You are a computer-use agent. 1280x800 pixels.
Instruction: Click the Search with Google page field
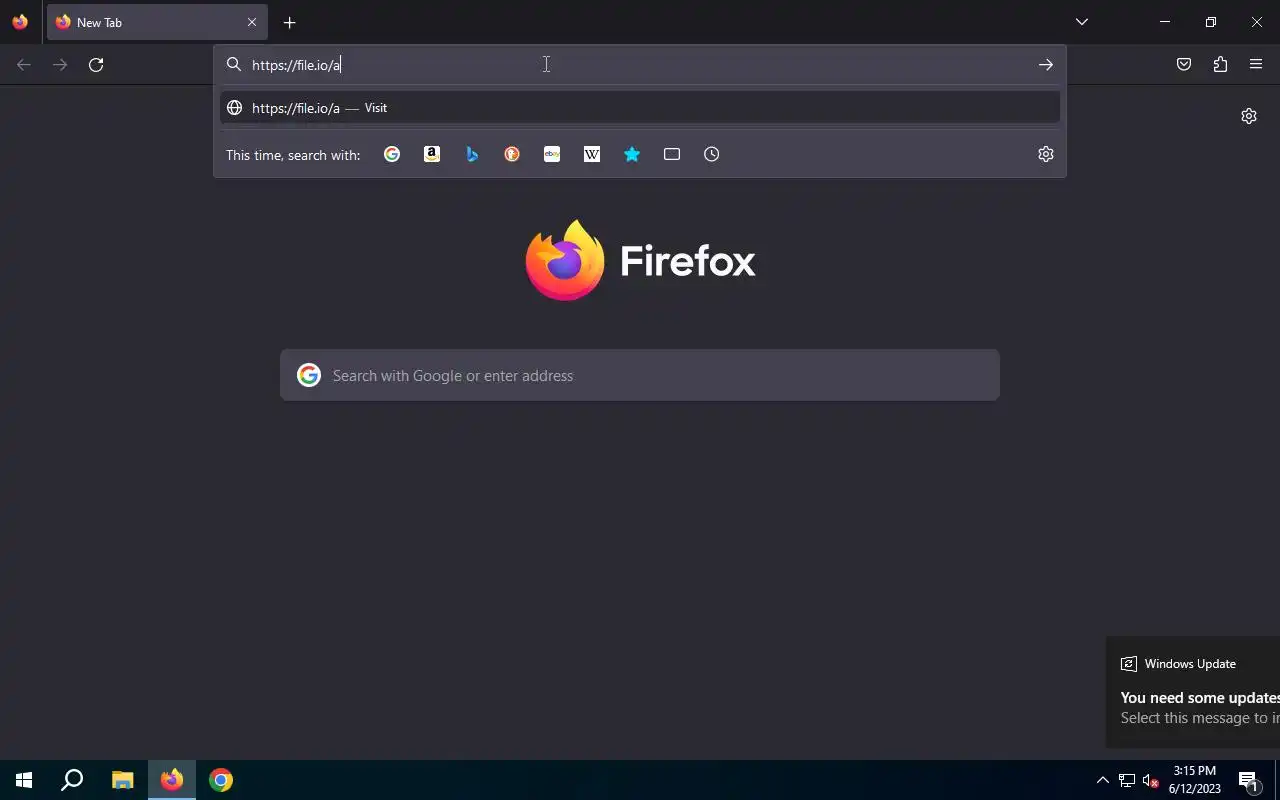[640, 375]
